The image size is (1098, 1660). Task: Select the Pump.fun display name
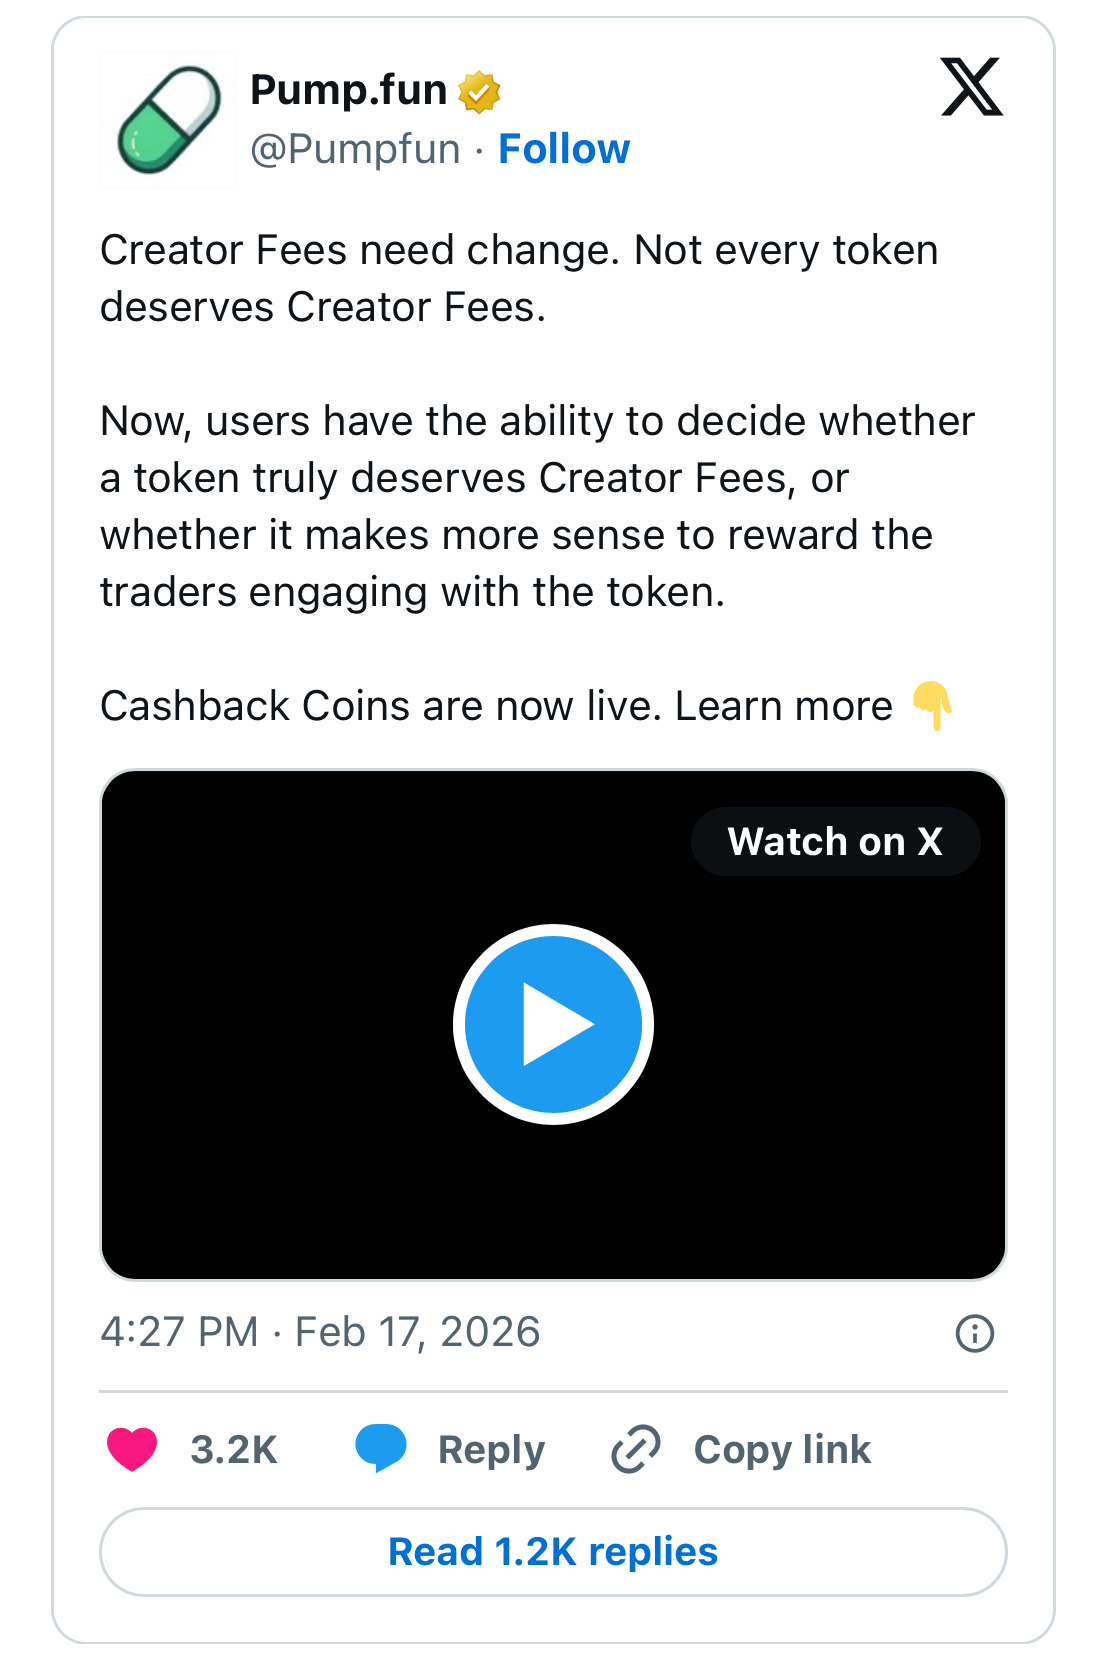click(x=348, y=90)
